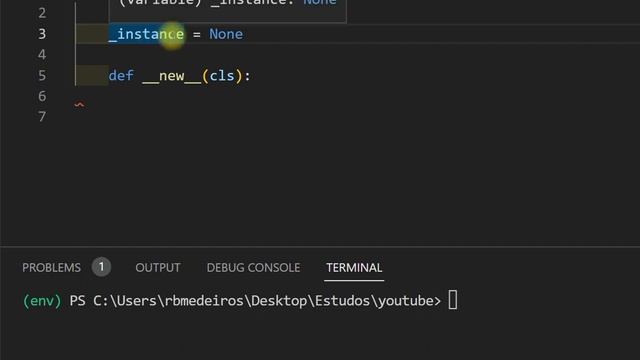The width and height of the screenshot is (640, 360).
Task: Click line number 3 in gutter
Action: pos(42,34)
